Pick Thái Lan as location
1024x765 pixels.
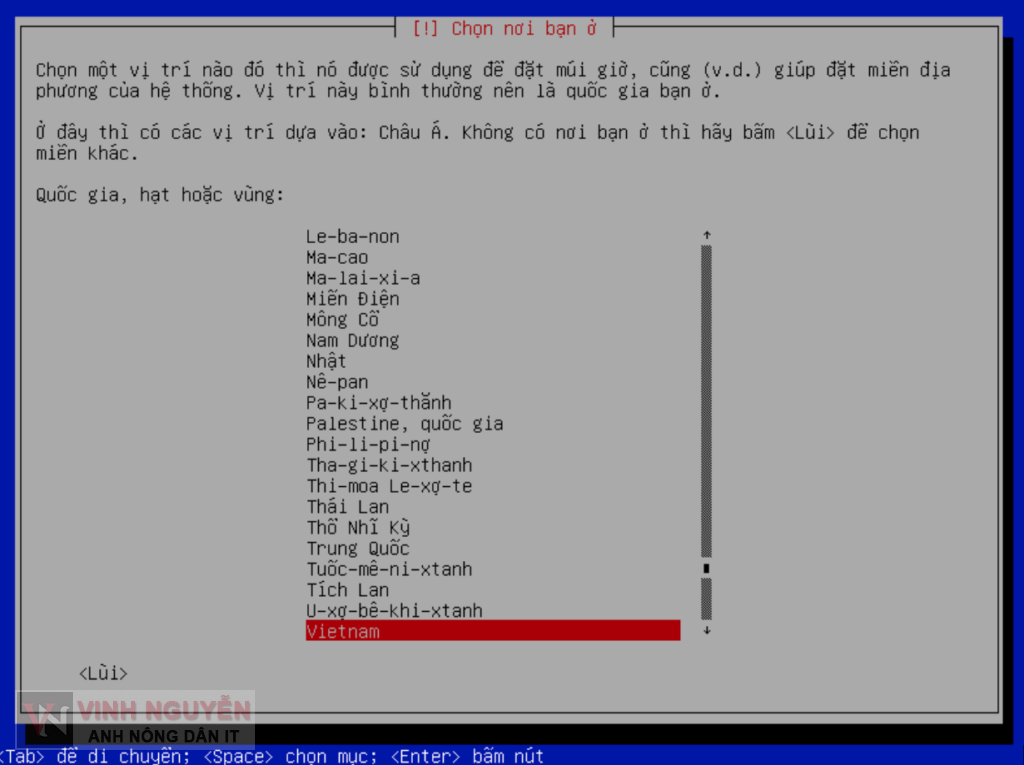tap(347, 507)
